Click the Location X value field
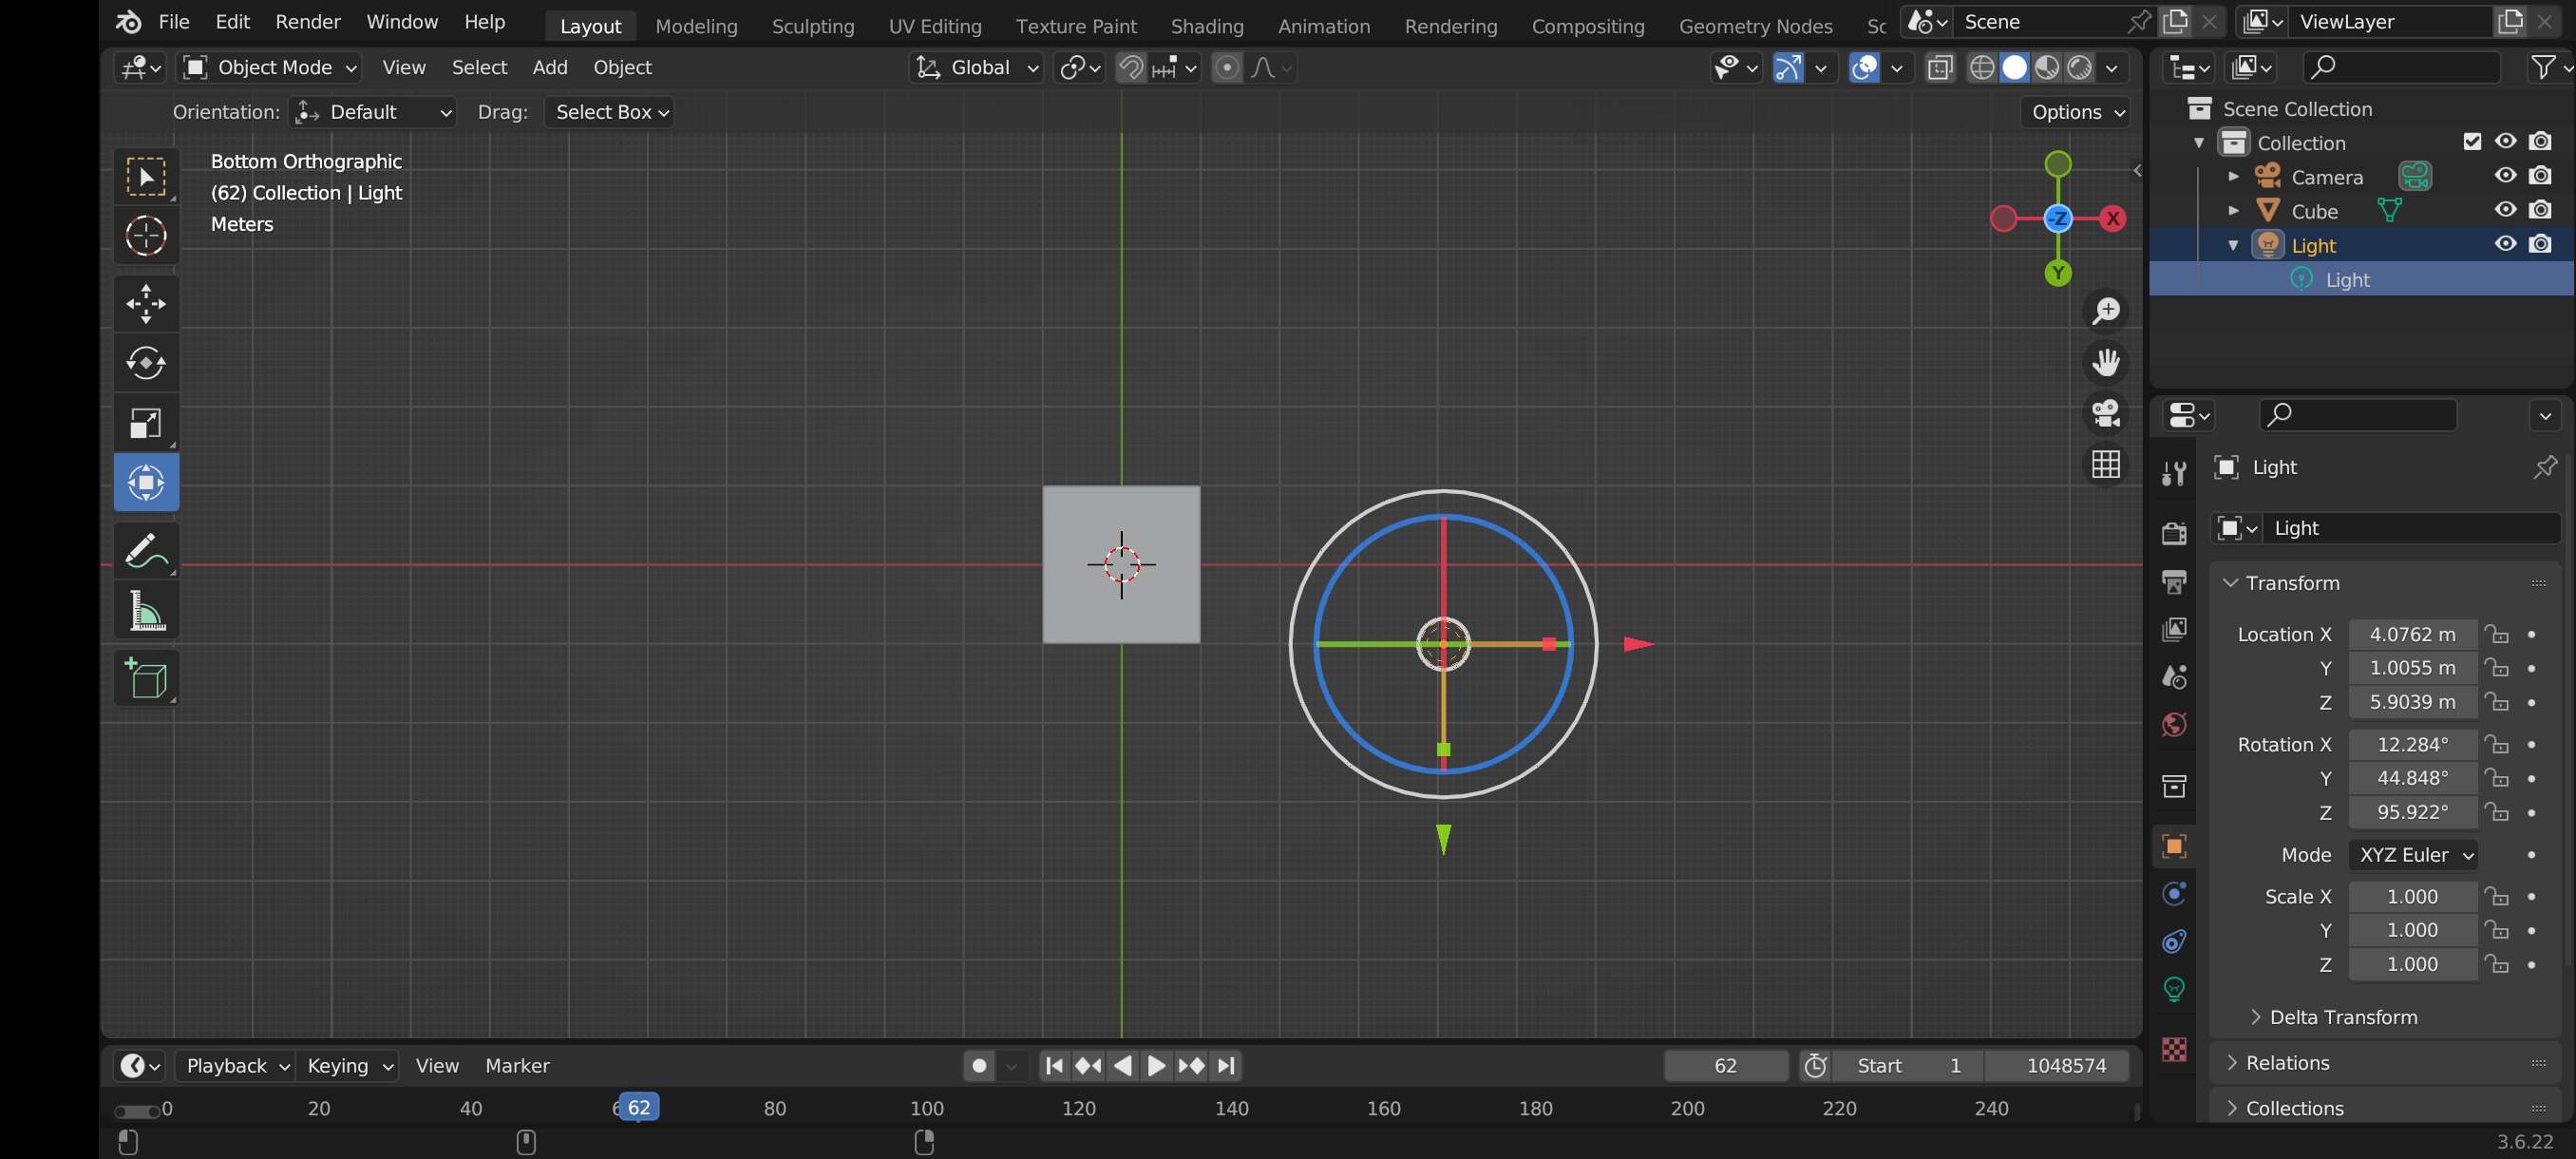The height and width of the screenshot is (1159, 2576). [2411, 634]
